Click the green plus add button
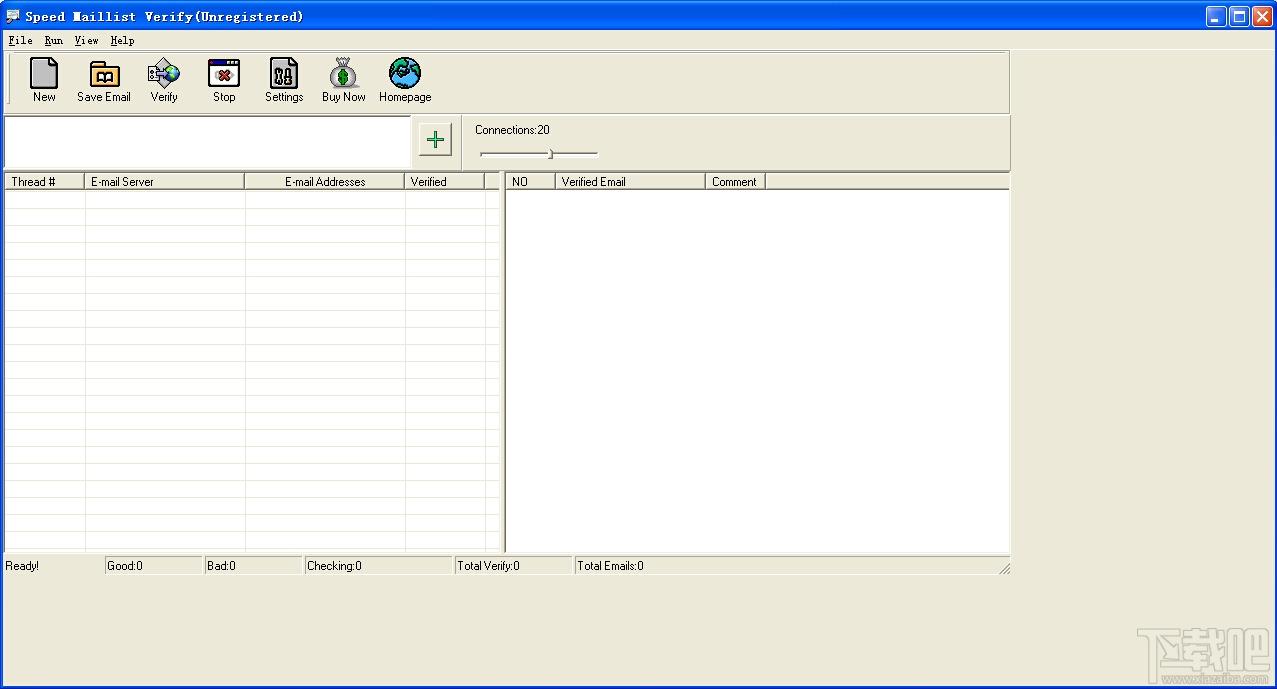 coord(435,139)
